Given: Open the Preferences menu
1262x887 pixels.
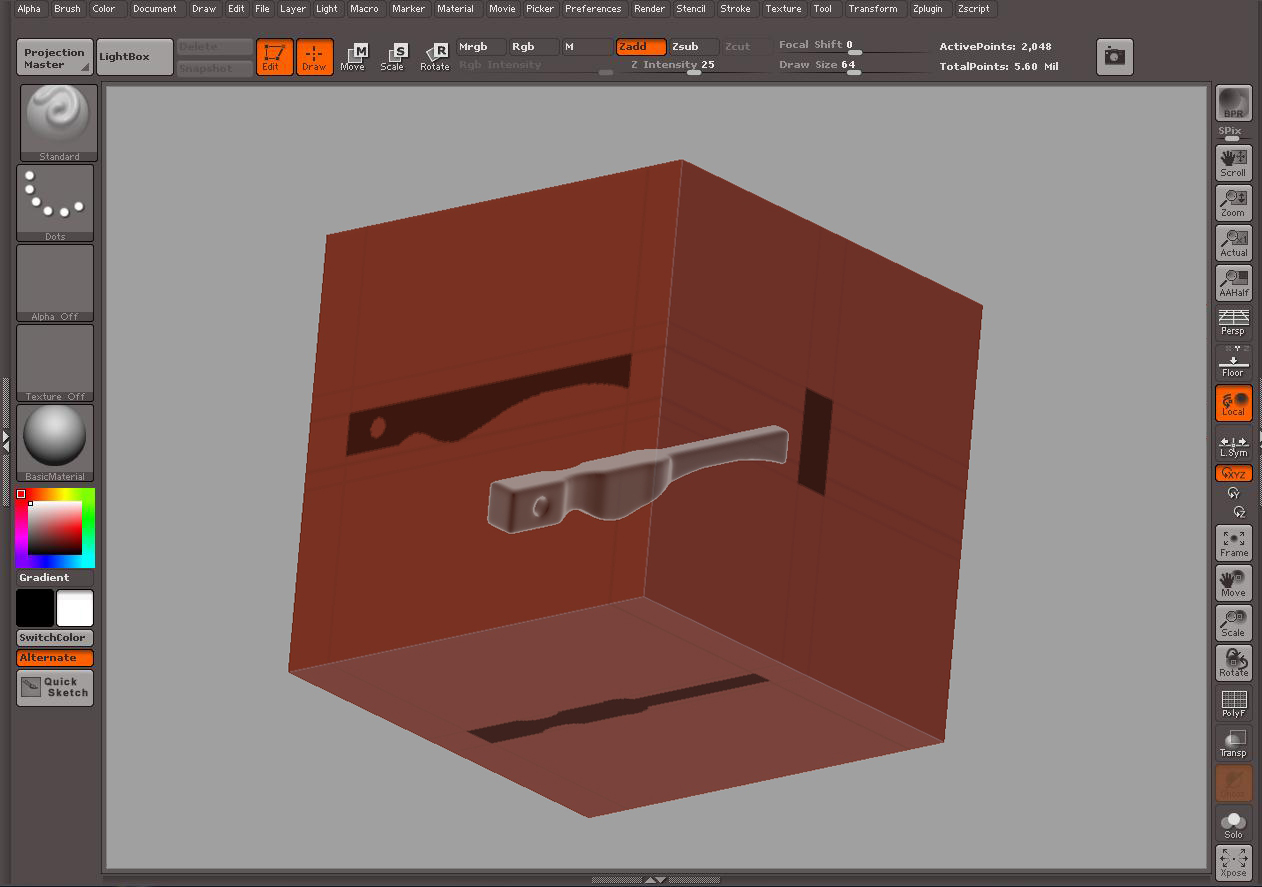Looking at the screenshot, I should pyautogui.click(x=592, y=9).
